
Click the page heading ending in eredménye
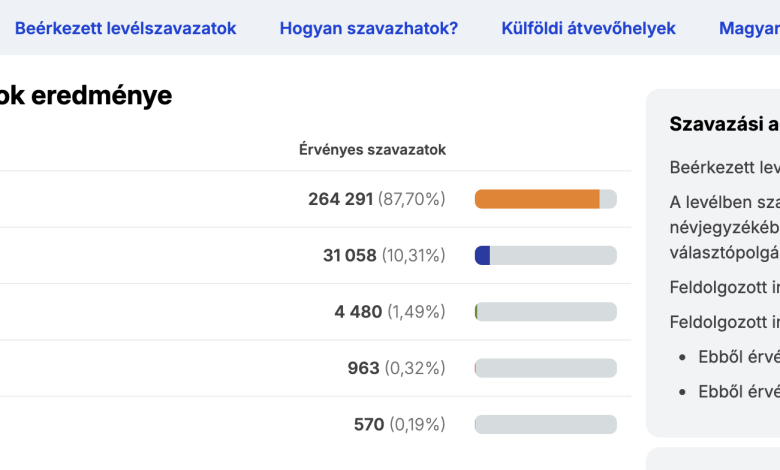click(x=86, y=96)
